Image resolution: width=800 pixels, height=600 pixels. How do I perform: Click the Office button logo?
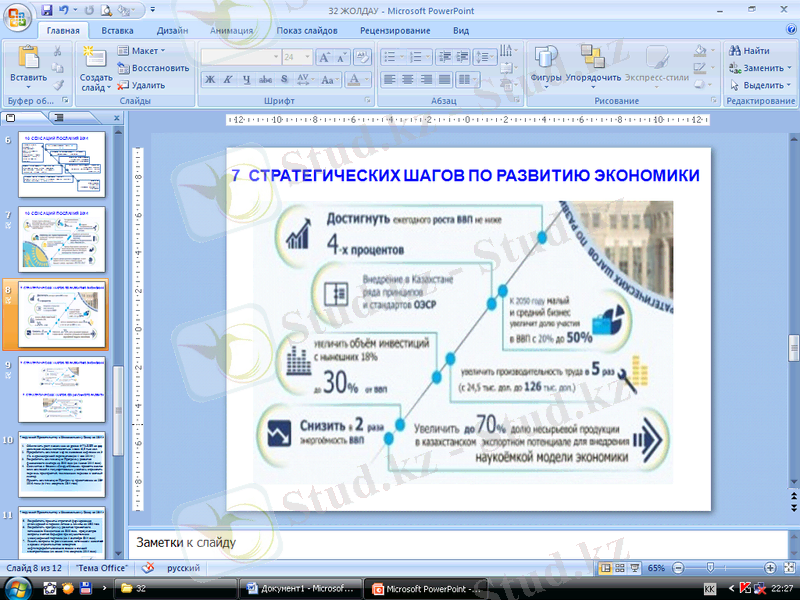tap(18, 16)
